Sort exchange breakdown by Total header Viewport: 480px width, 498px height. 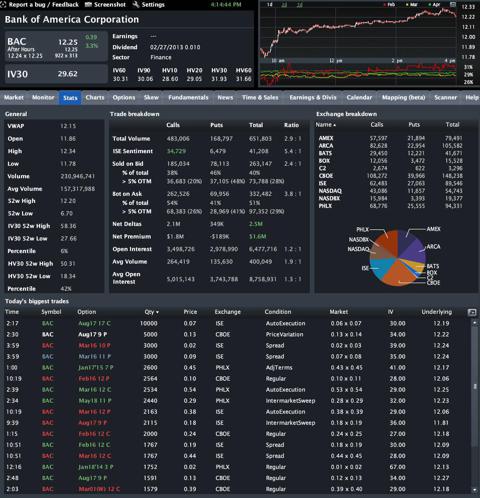453,125
